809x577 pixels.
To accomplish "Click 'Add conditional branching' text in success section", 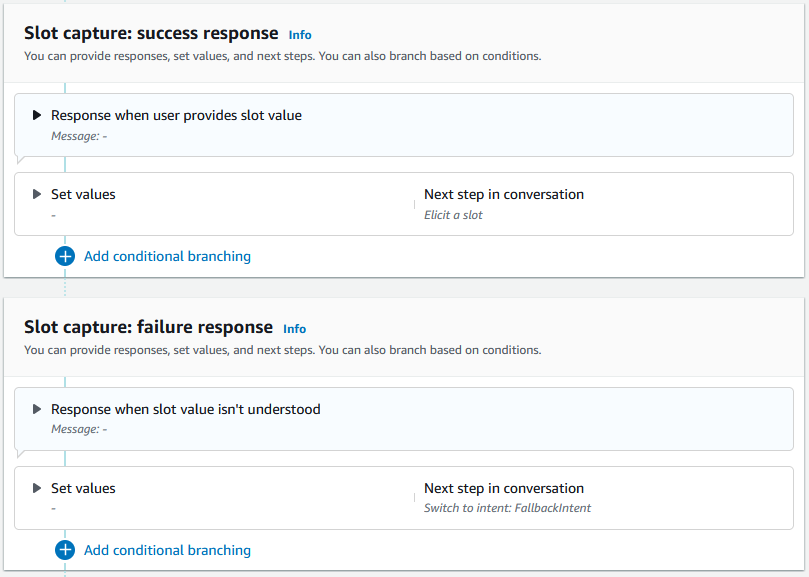I will point(167,256).
